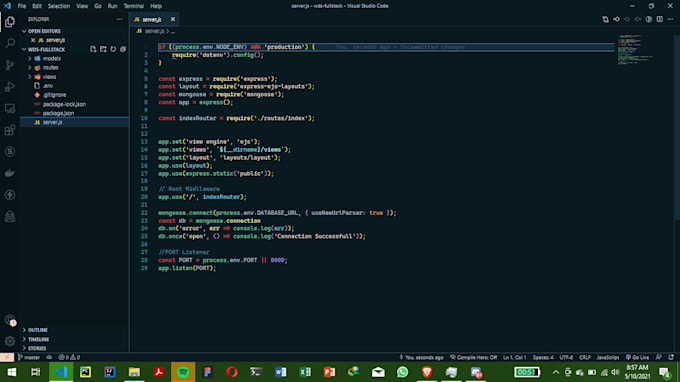Open the File menu

pos(22,6)
